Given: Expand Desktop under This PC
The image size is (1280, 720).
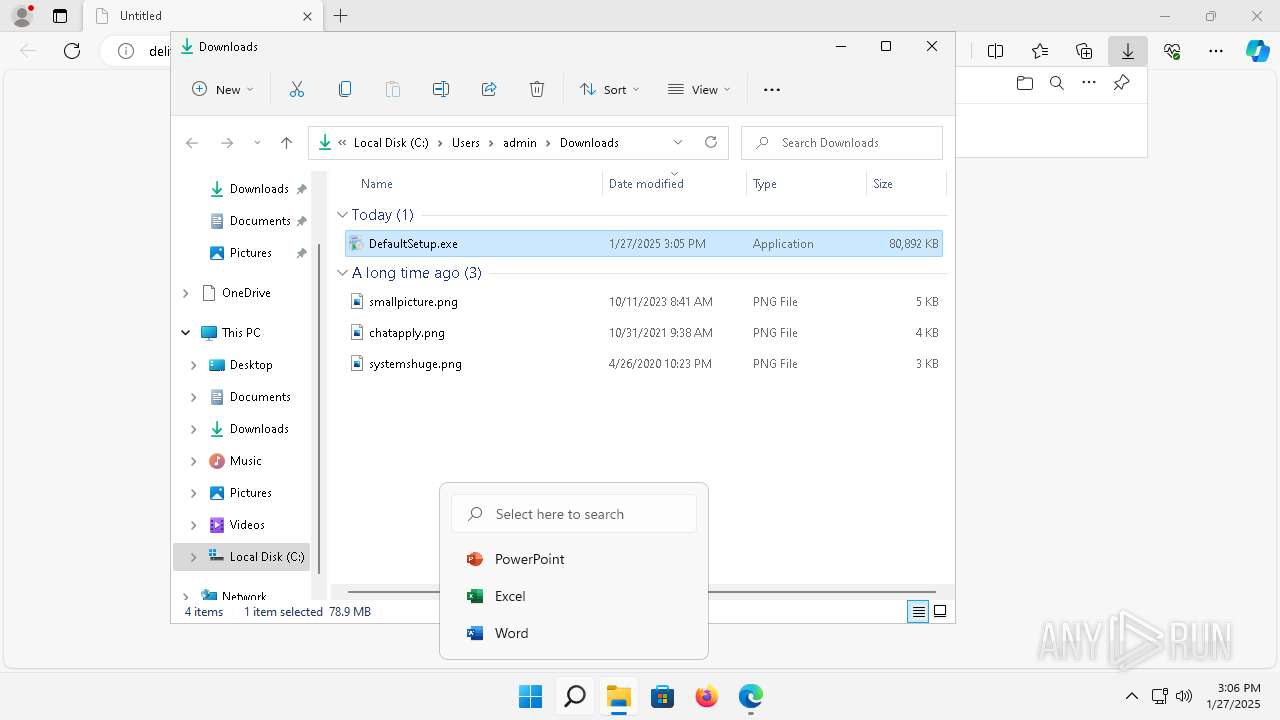Looking at the screenshot, I should (194, 365).
